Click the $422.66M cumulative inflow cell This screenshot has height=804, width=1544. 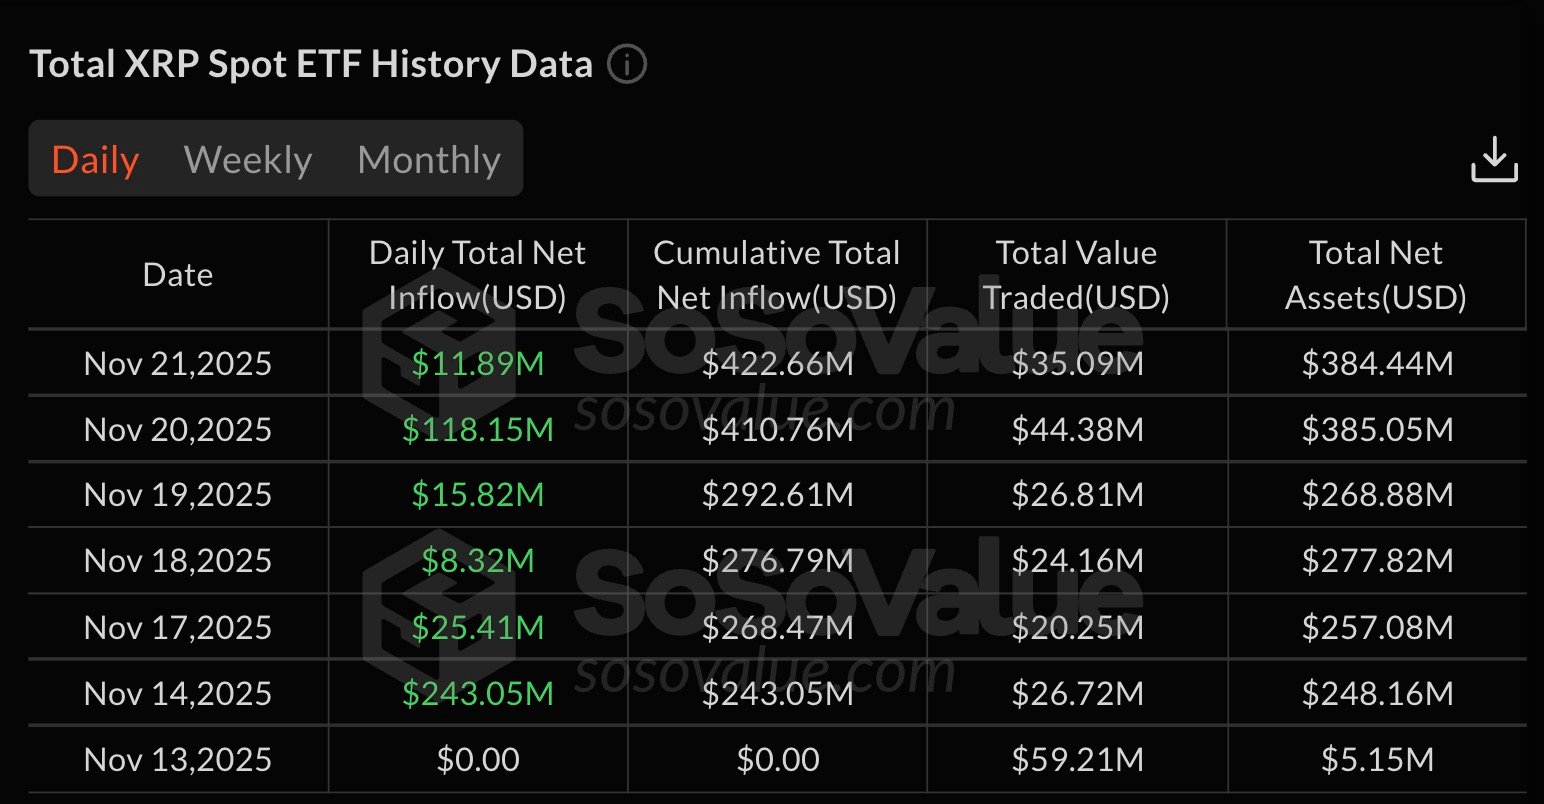778,363
